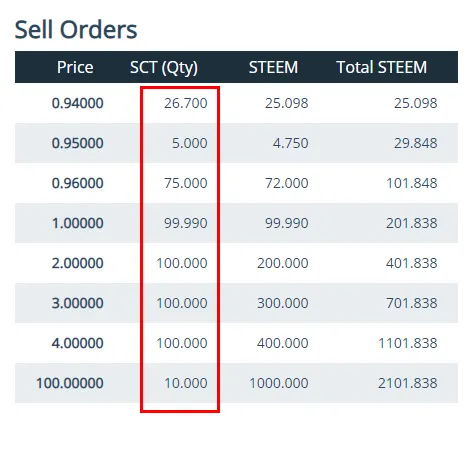Select the 3.00000 price sell order
This screenshot has height=453, width=471.
pos(236,303)
